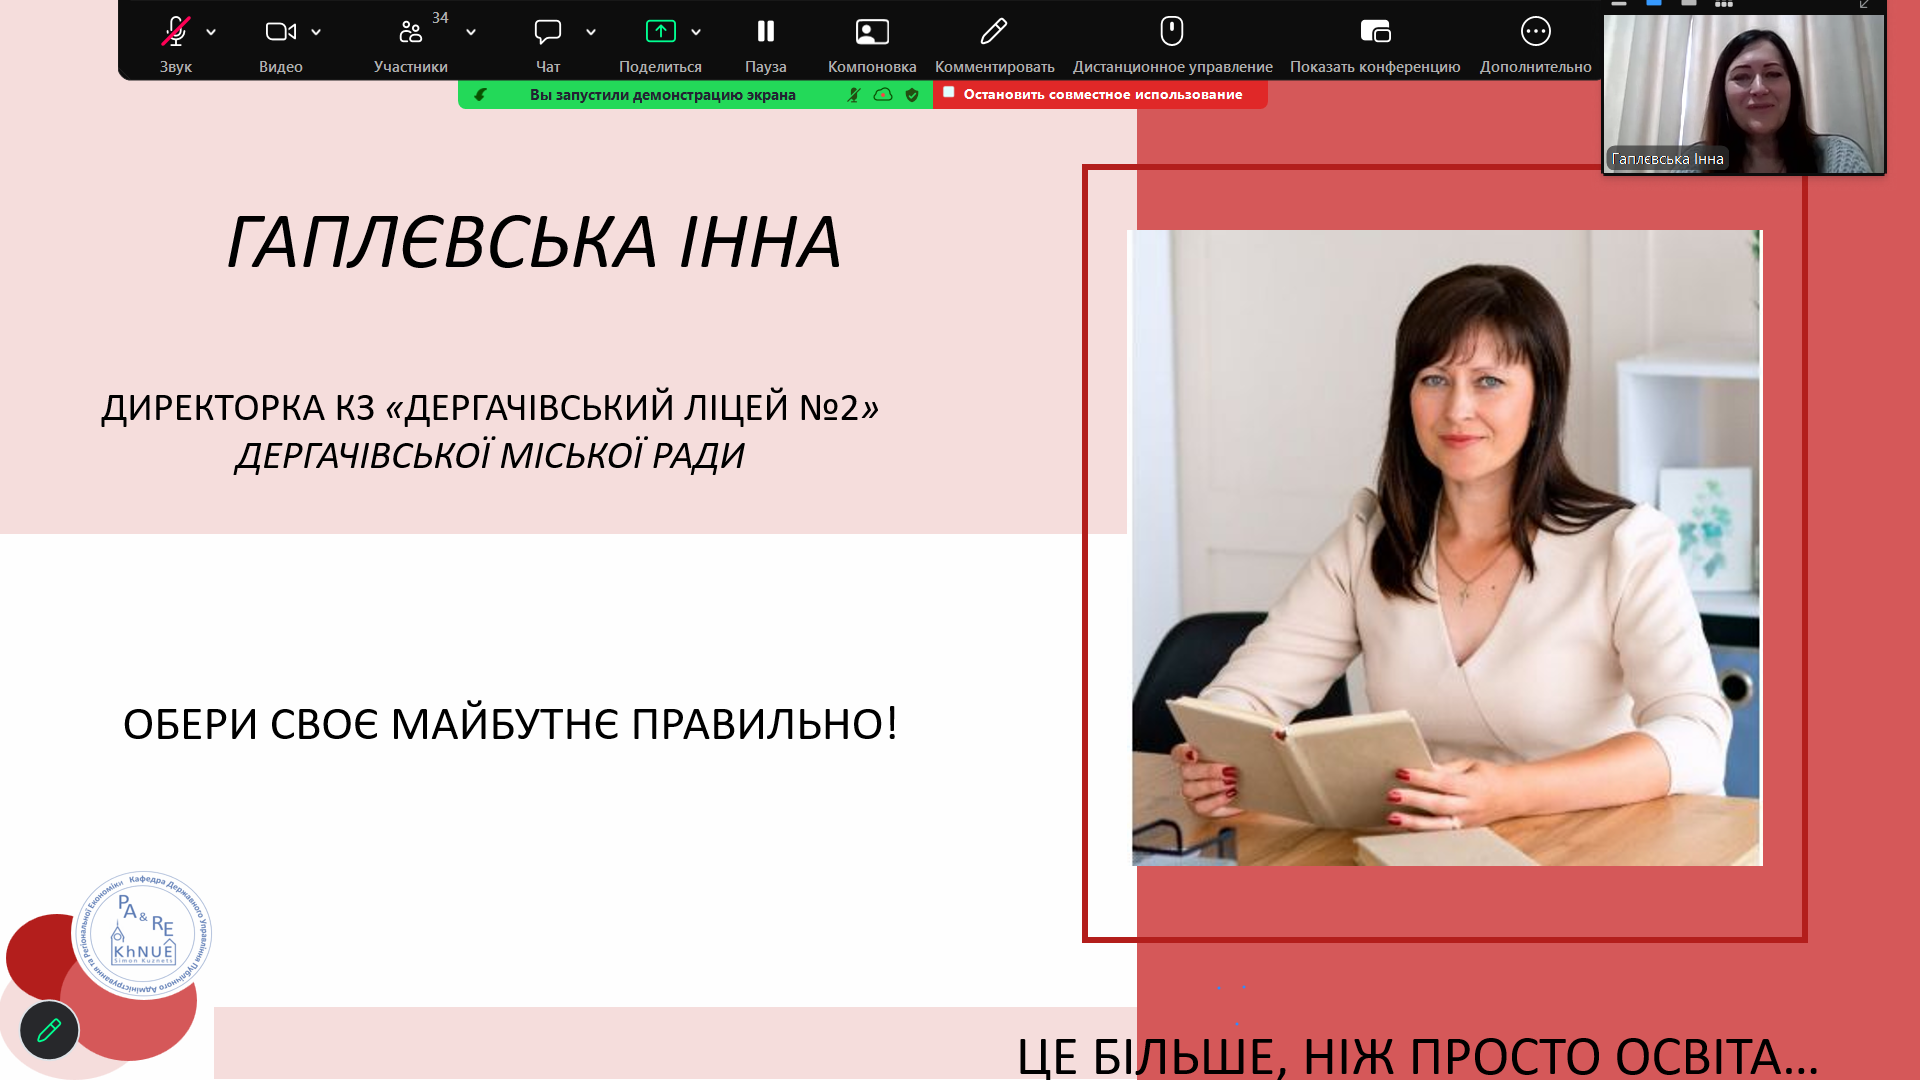Expand participants dropdown arrow
1920x1080 pixels.
(x=471, y=32)
